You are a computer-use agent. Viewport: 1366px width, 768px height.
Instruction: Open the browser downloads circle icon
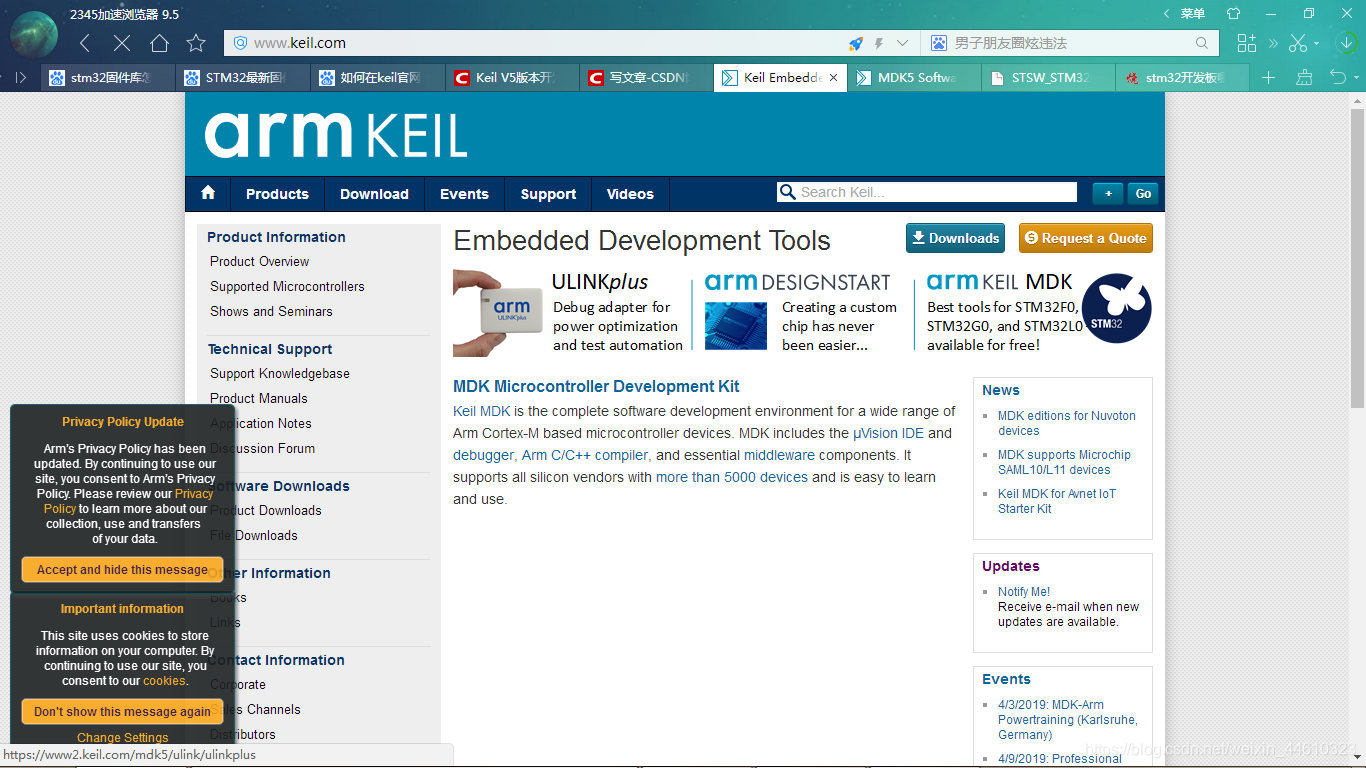pyautogui.click(x=1346, y=43)
